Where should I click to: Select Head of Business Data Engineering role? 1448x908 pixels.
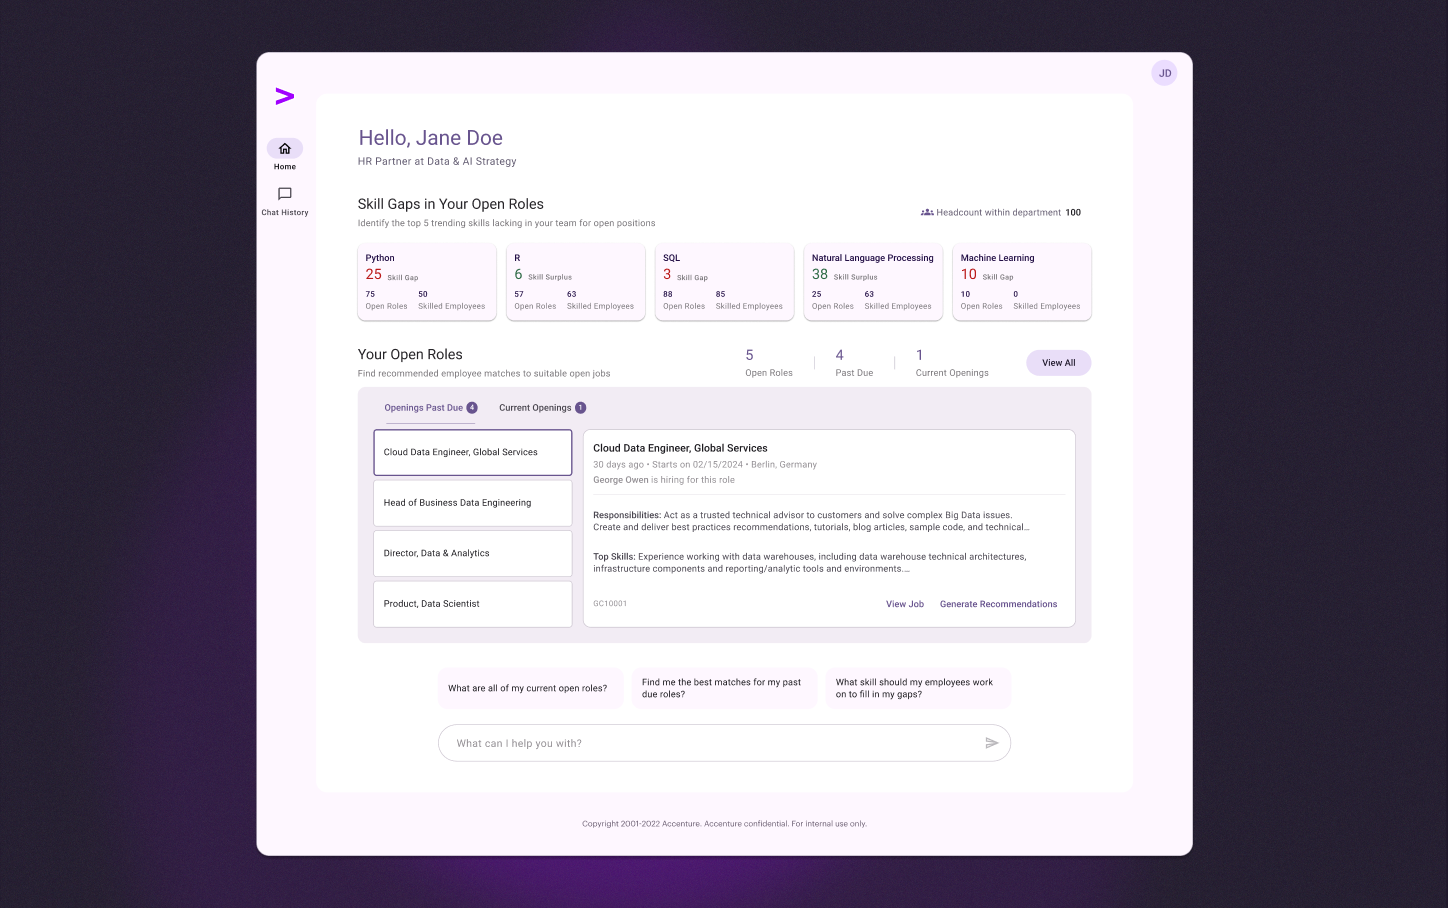[x=473, y=503]
